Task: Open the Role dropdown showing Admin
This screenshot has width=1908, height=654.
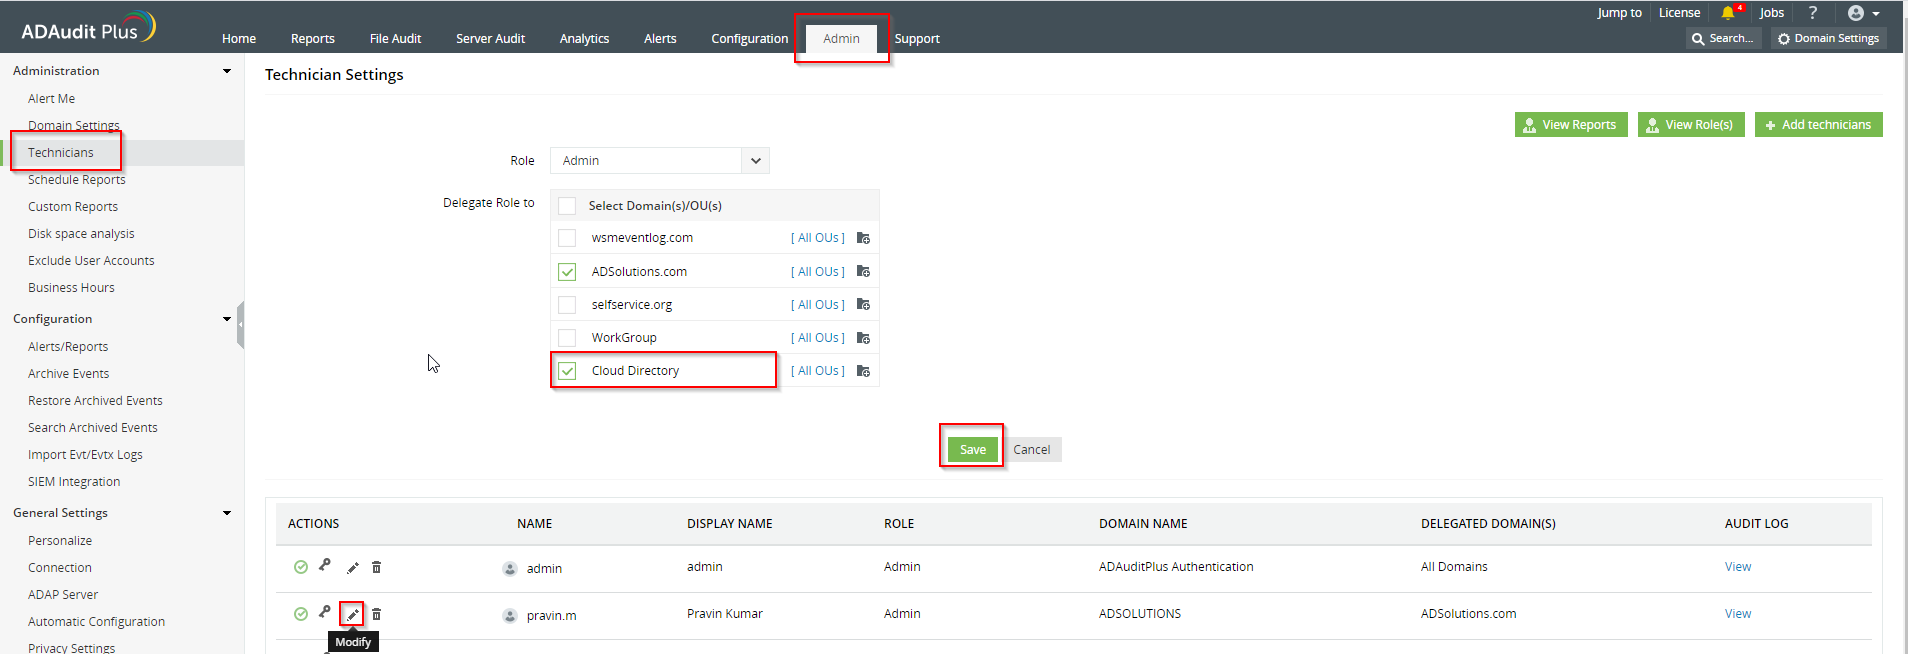Action: [659, 160]
